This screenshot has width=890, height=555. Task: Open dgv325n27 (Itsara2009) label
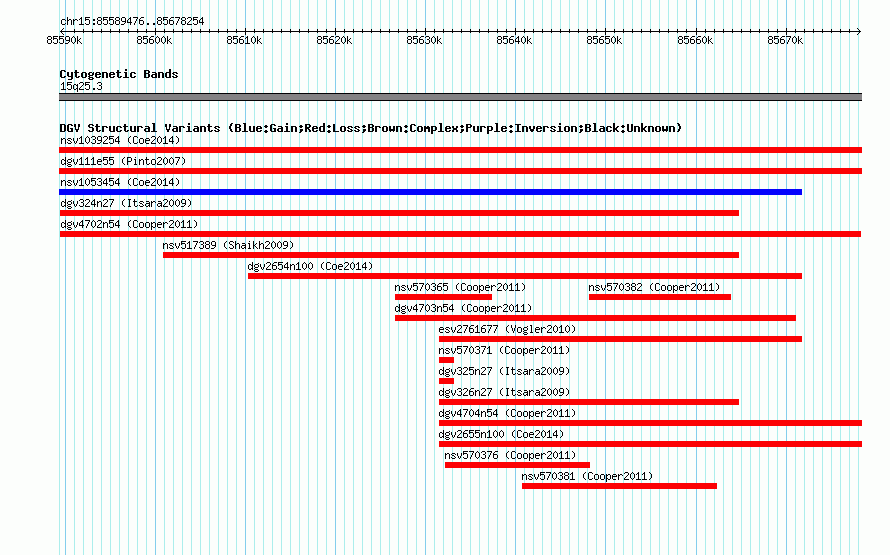click(x=504, y=371)
